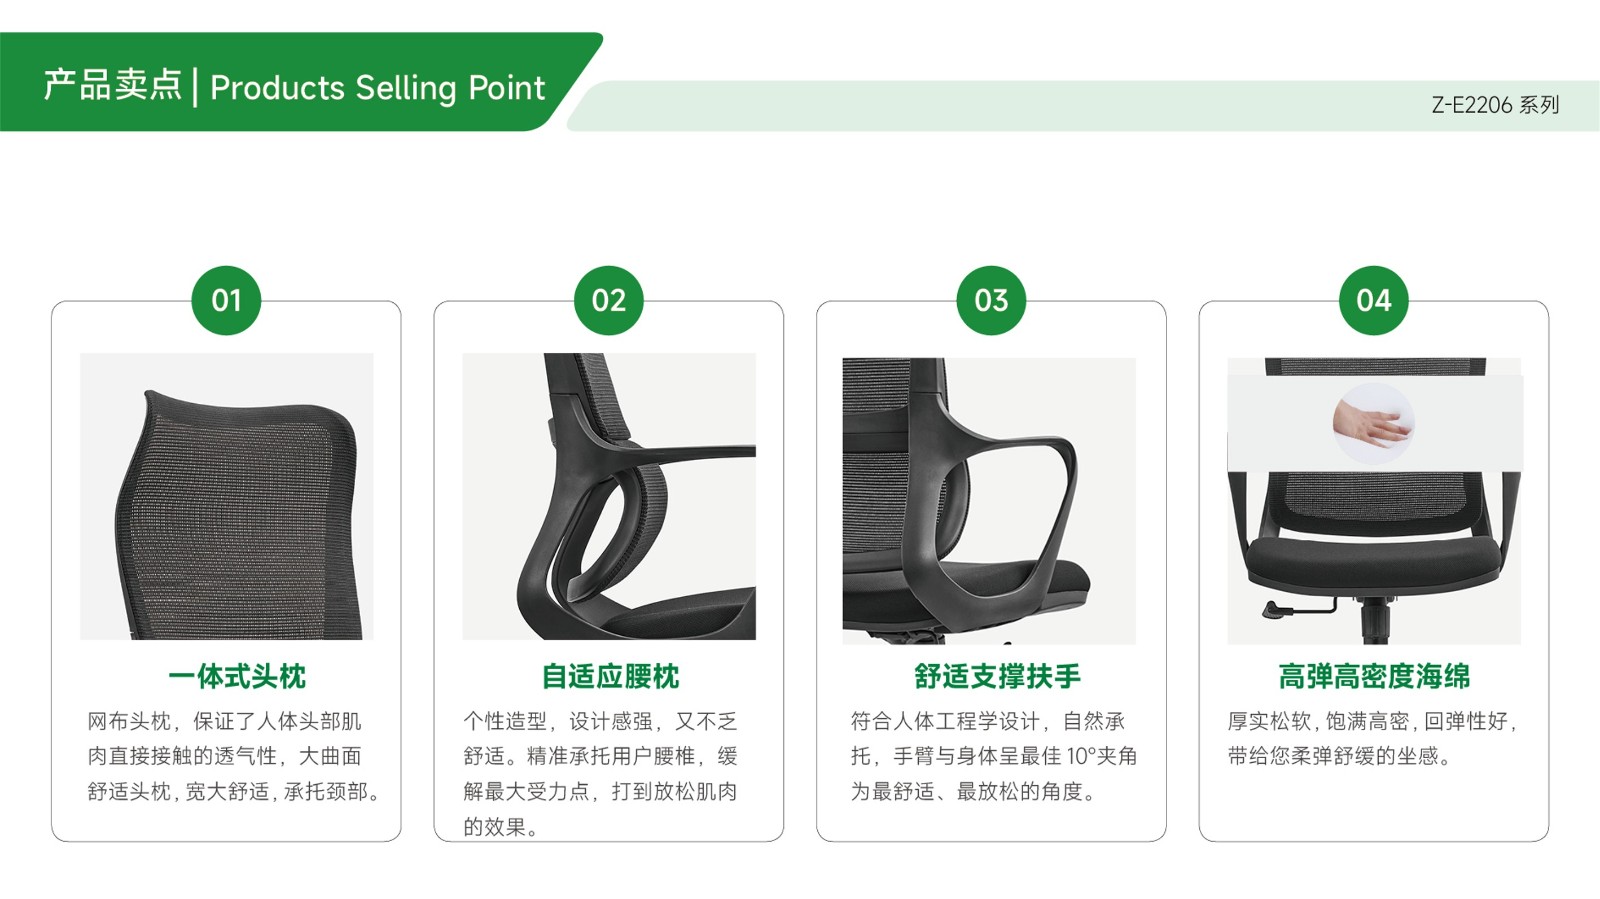Viewport: 1600px width, 899px height.
Task: Click the 产品卖点 Chinese title text
Action: [x=113, y=86]
